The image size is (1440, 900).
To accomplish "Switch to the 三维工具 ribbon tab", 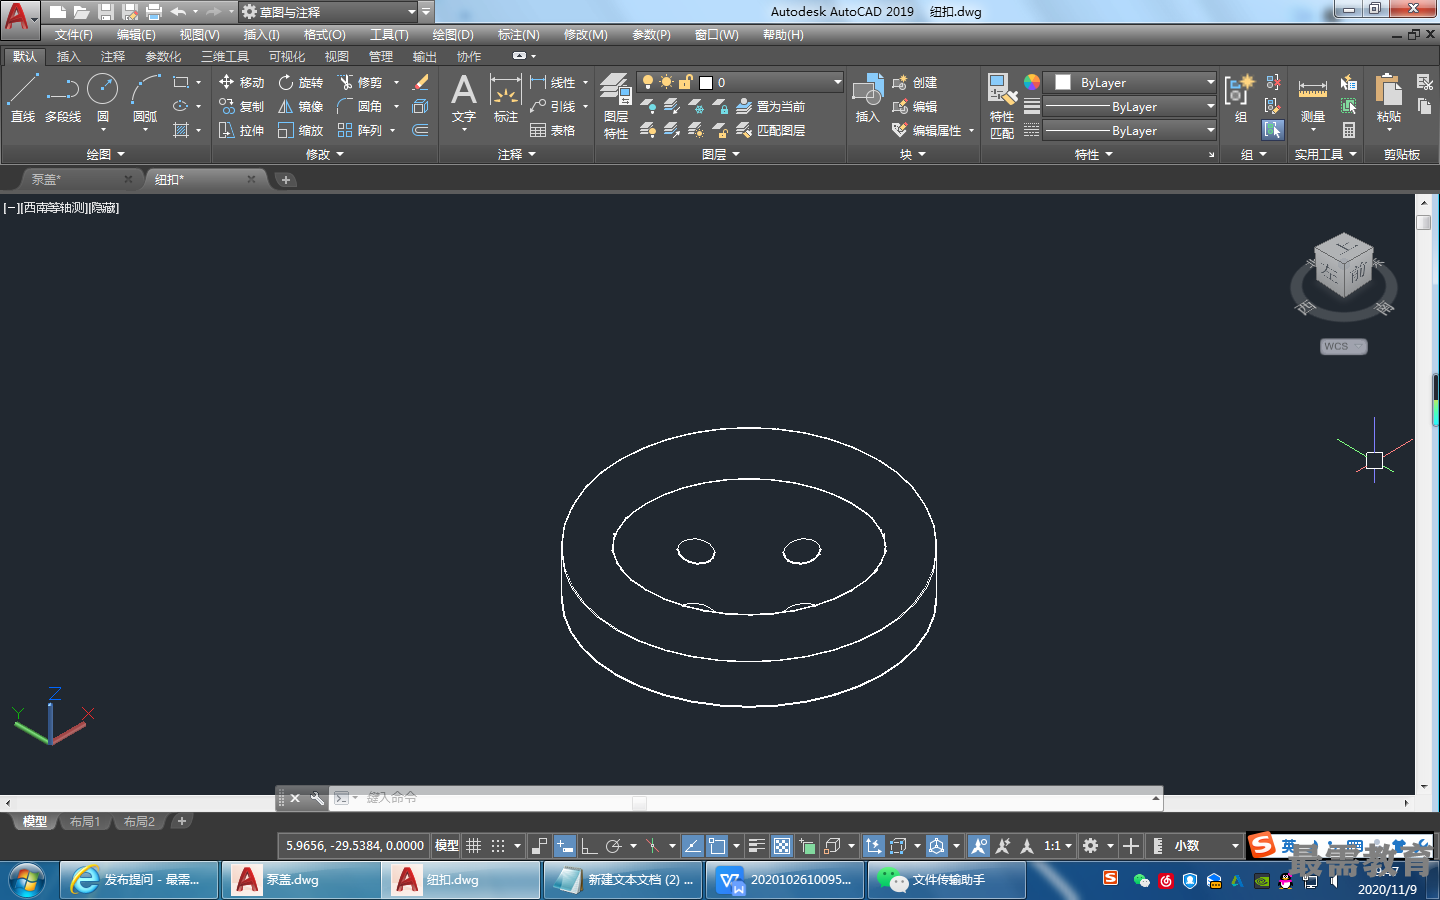I will pos(225,57).
